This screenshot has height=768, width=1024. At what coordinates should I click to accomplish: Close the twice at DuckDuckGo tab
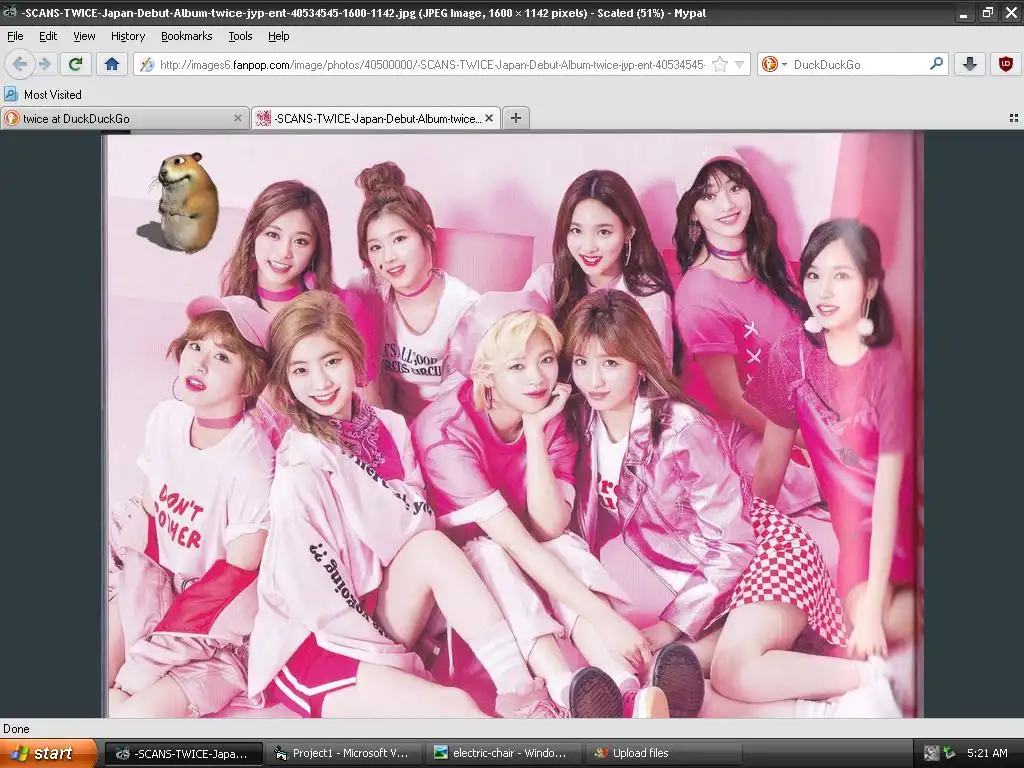click(x=238, y=118)
